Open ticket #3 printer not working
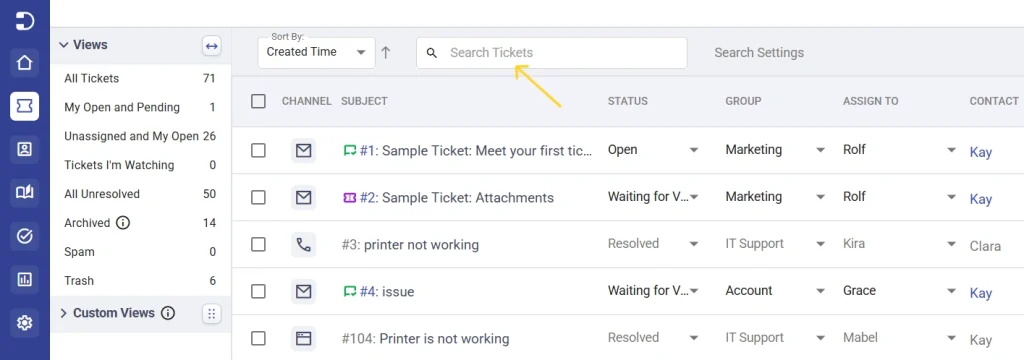The image size is (1024, 360). (410, 245)
